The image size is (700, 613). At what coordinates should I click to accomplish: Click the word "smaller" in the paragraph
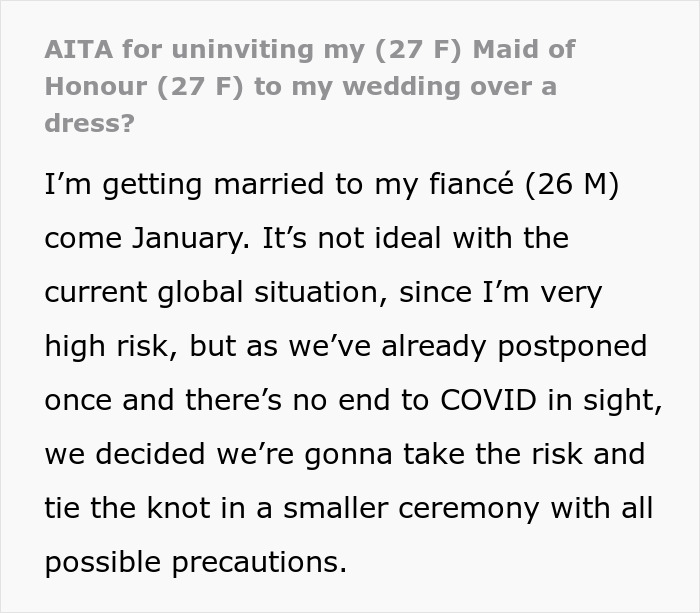coord(336,508)
